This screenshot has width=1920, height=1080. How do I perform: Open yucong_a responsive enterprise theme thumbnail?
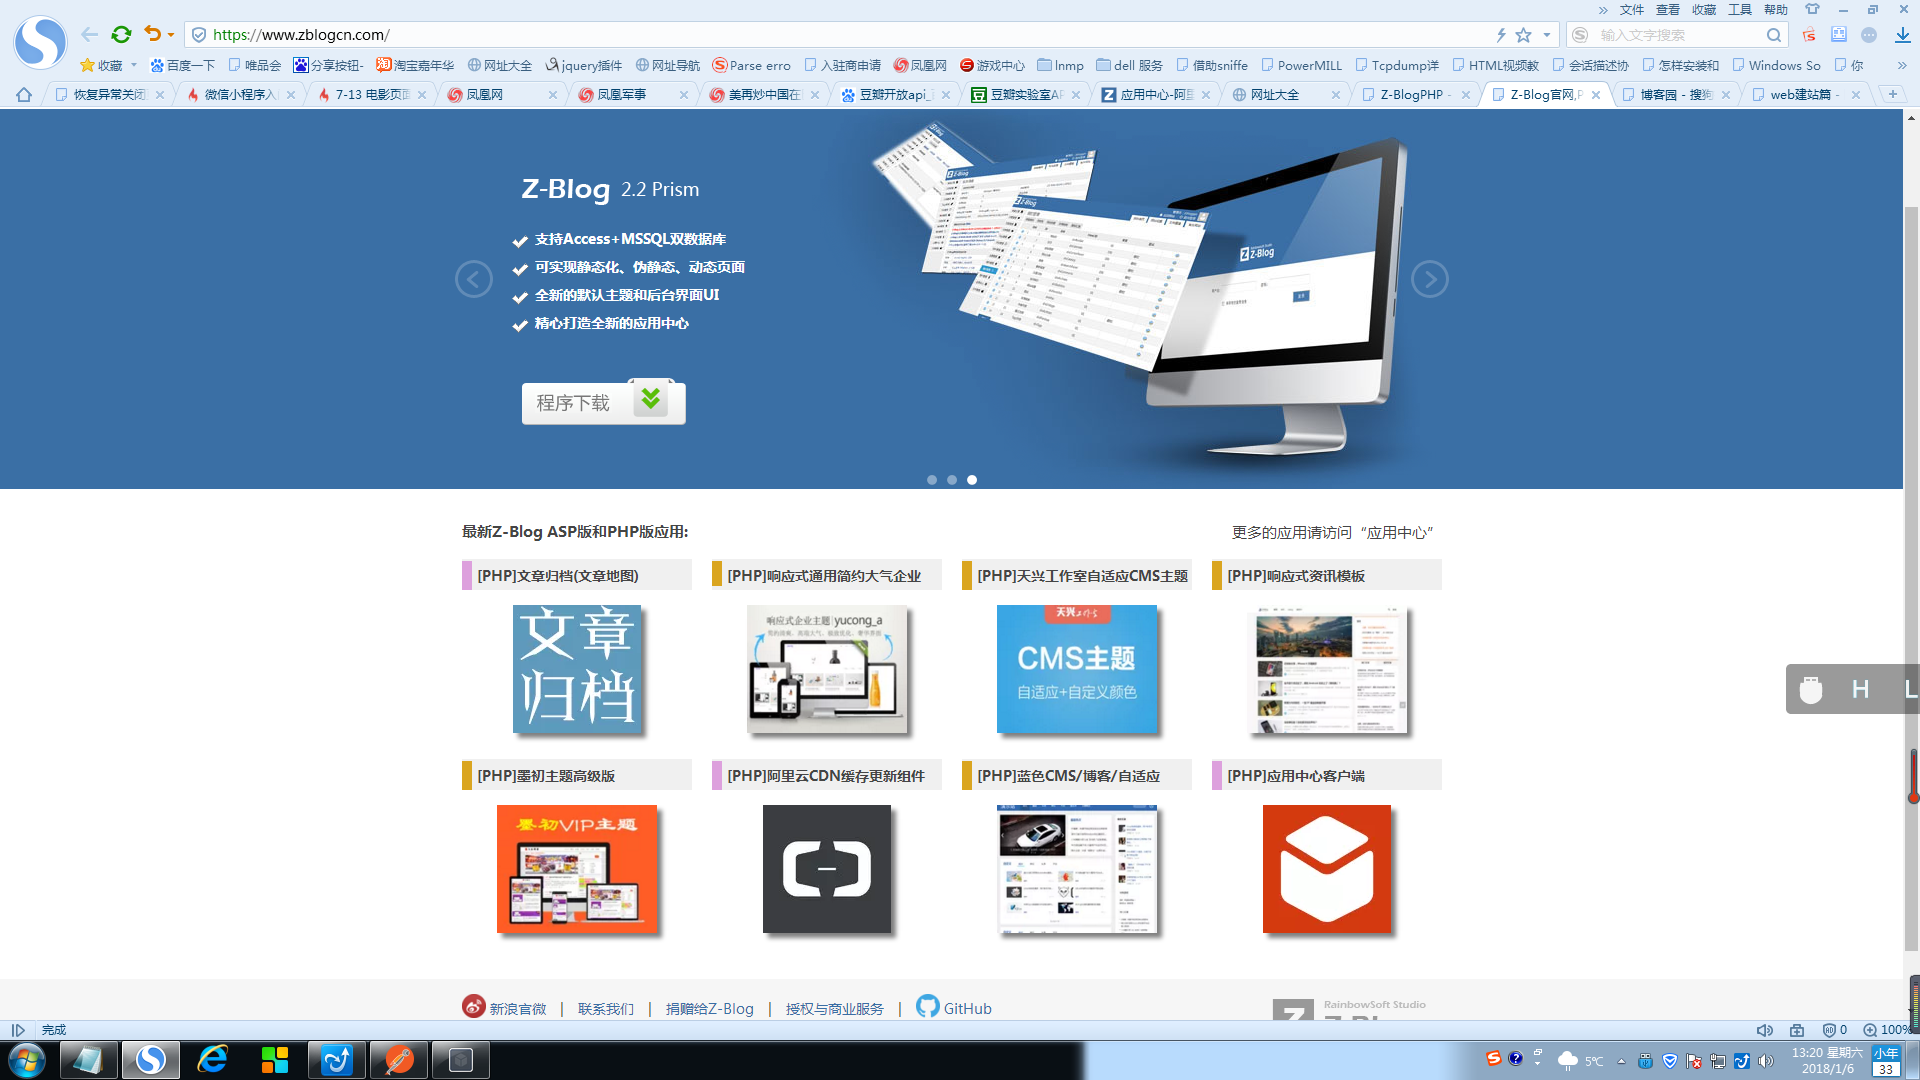point(827,669)
